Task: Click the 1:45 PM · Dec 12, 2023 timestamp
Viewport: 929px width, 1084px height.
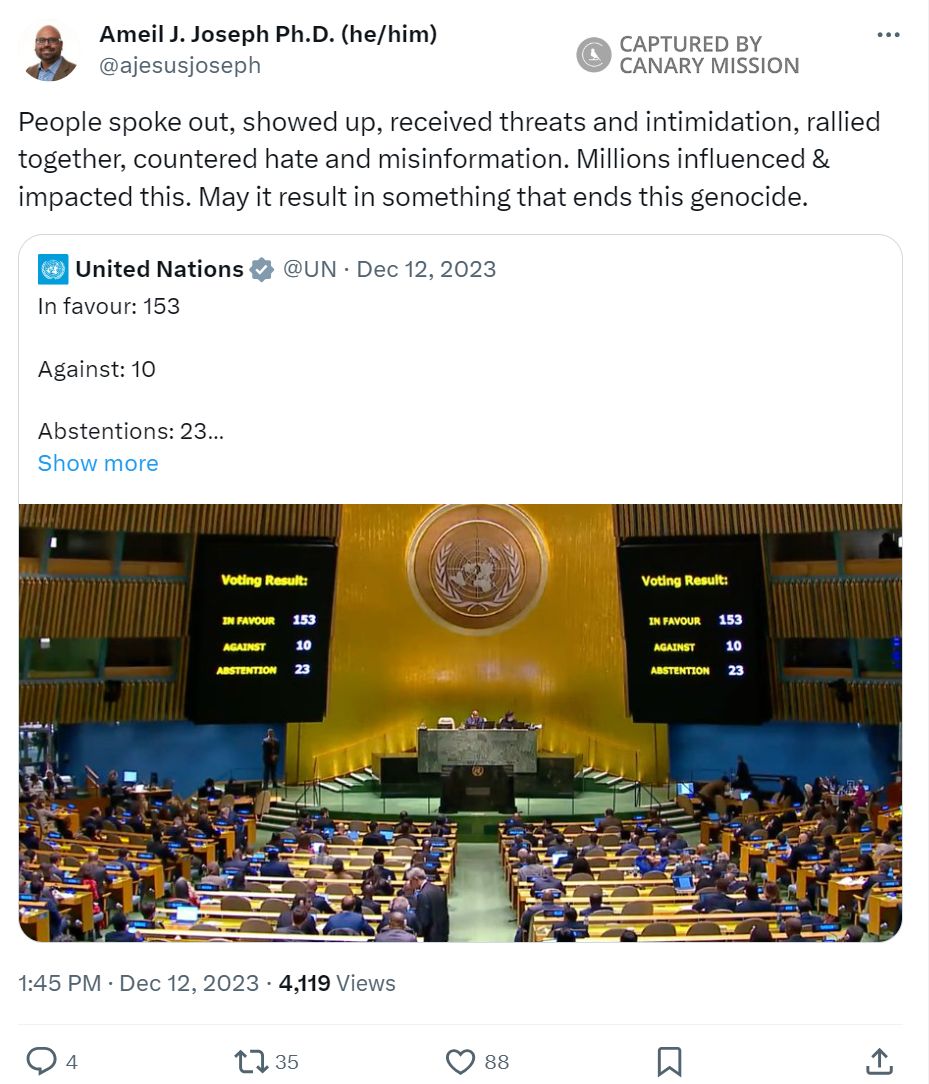Action: (x=139, y=983)
